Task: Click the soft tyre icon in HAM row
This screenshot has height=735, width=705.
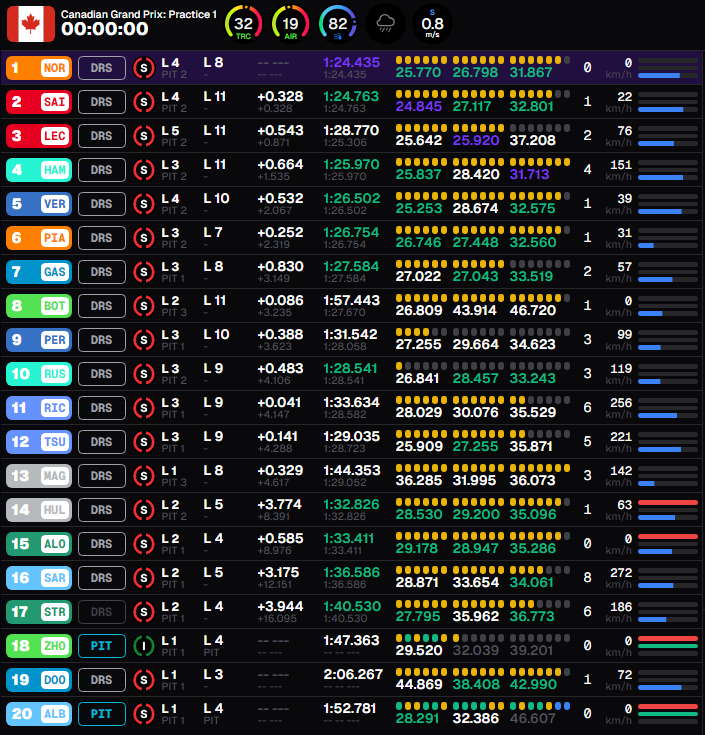Action: tap(144, 170)
